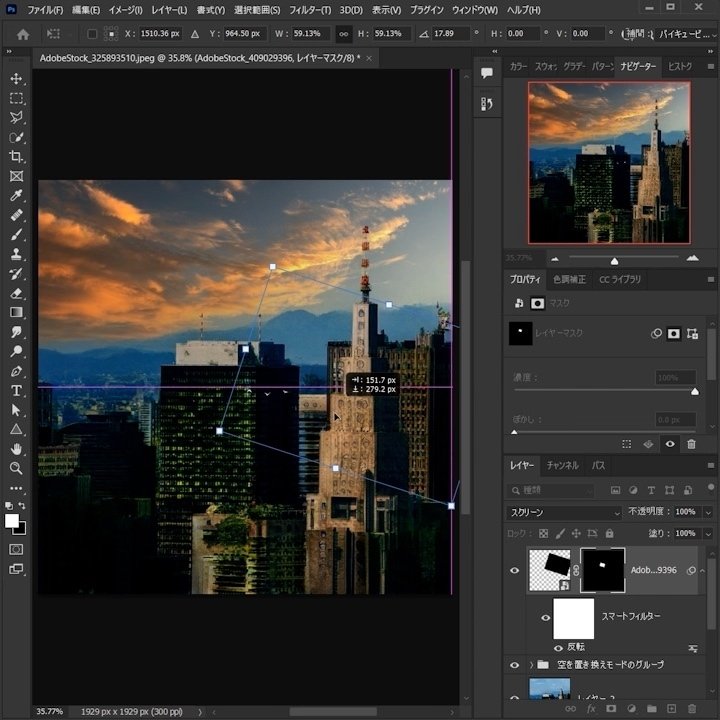Click the X position input field
This screenshot has height=720, width=720.
click(x=160, y=34)
